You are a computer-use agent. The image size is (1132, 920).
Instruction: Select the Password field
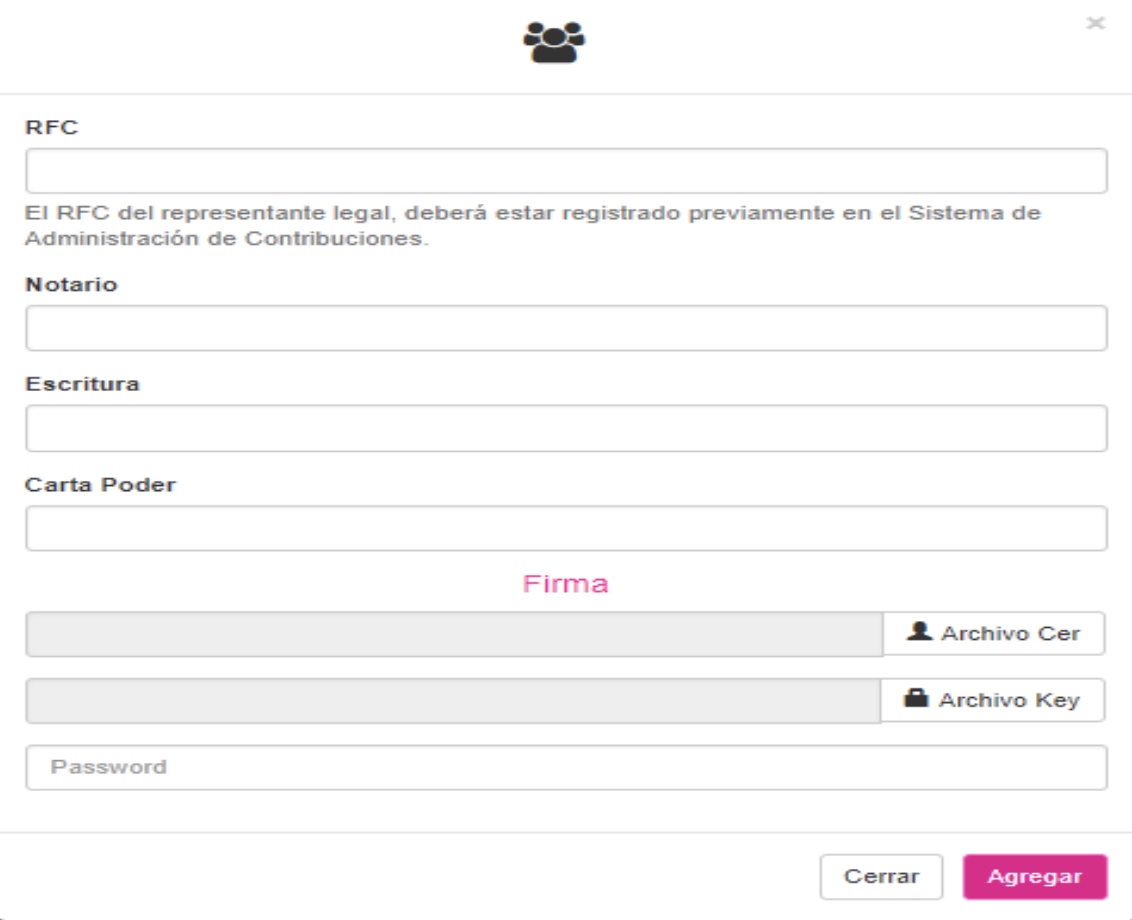[x=566, y=767]
